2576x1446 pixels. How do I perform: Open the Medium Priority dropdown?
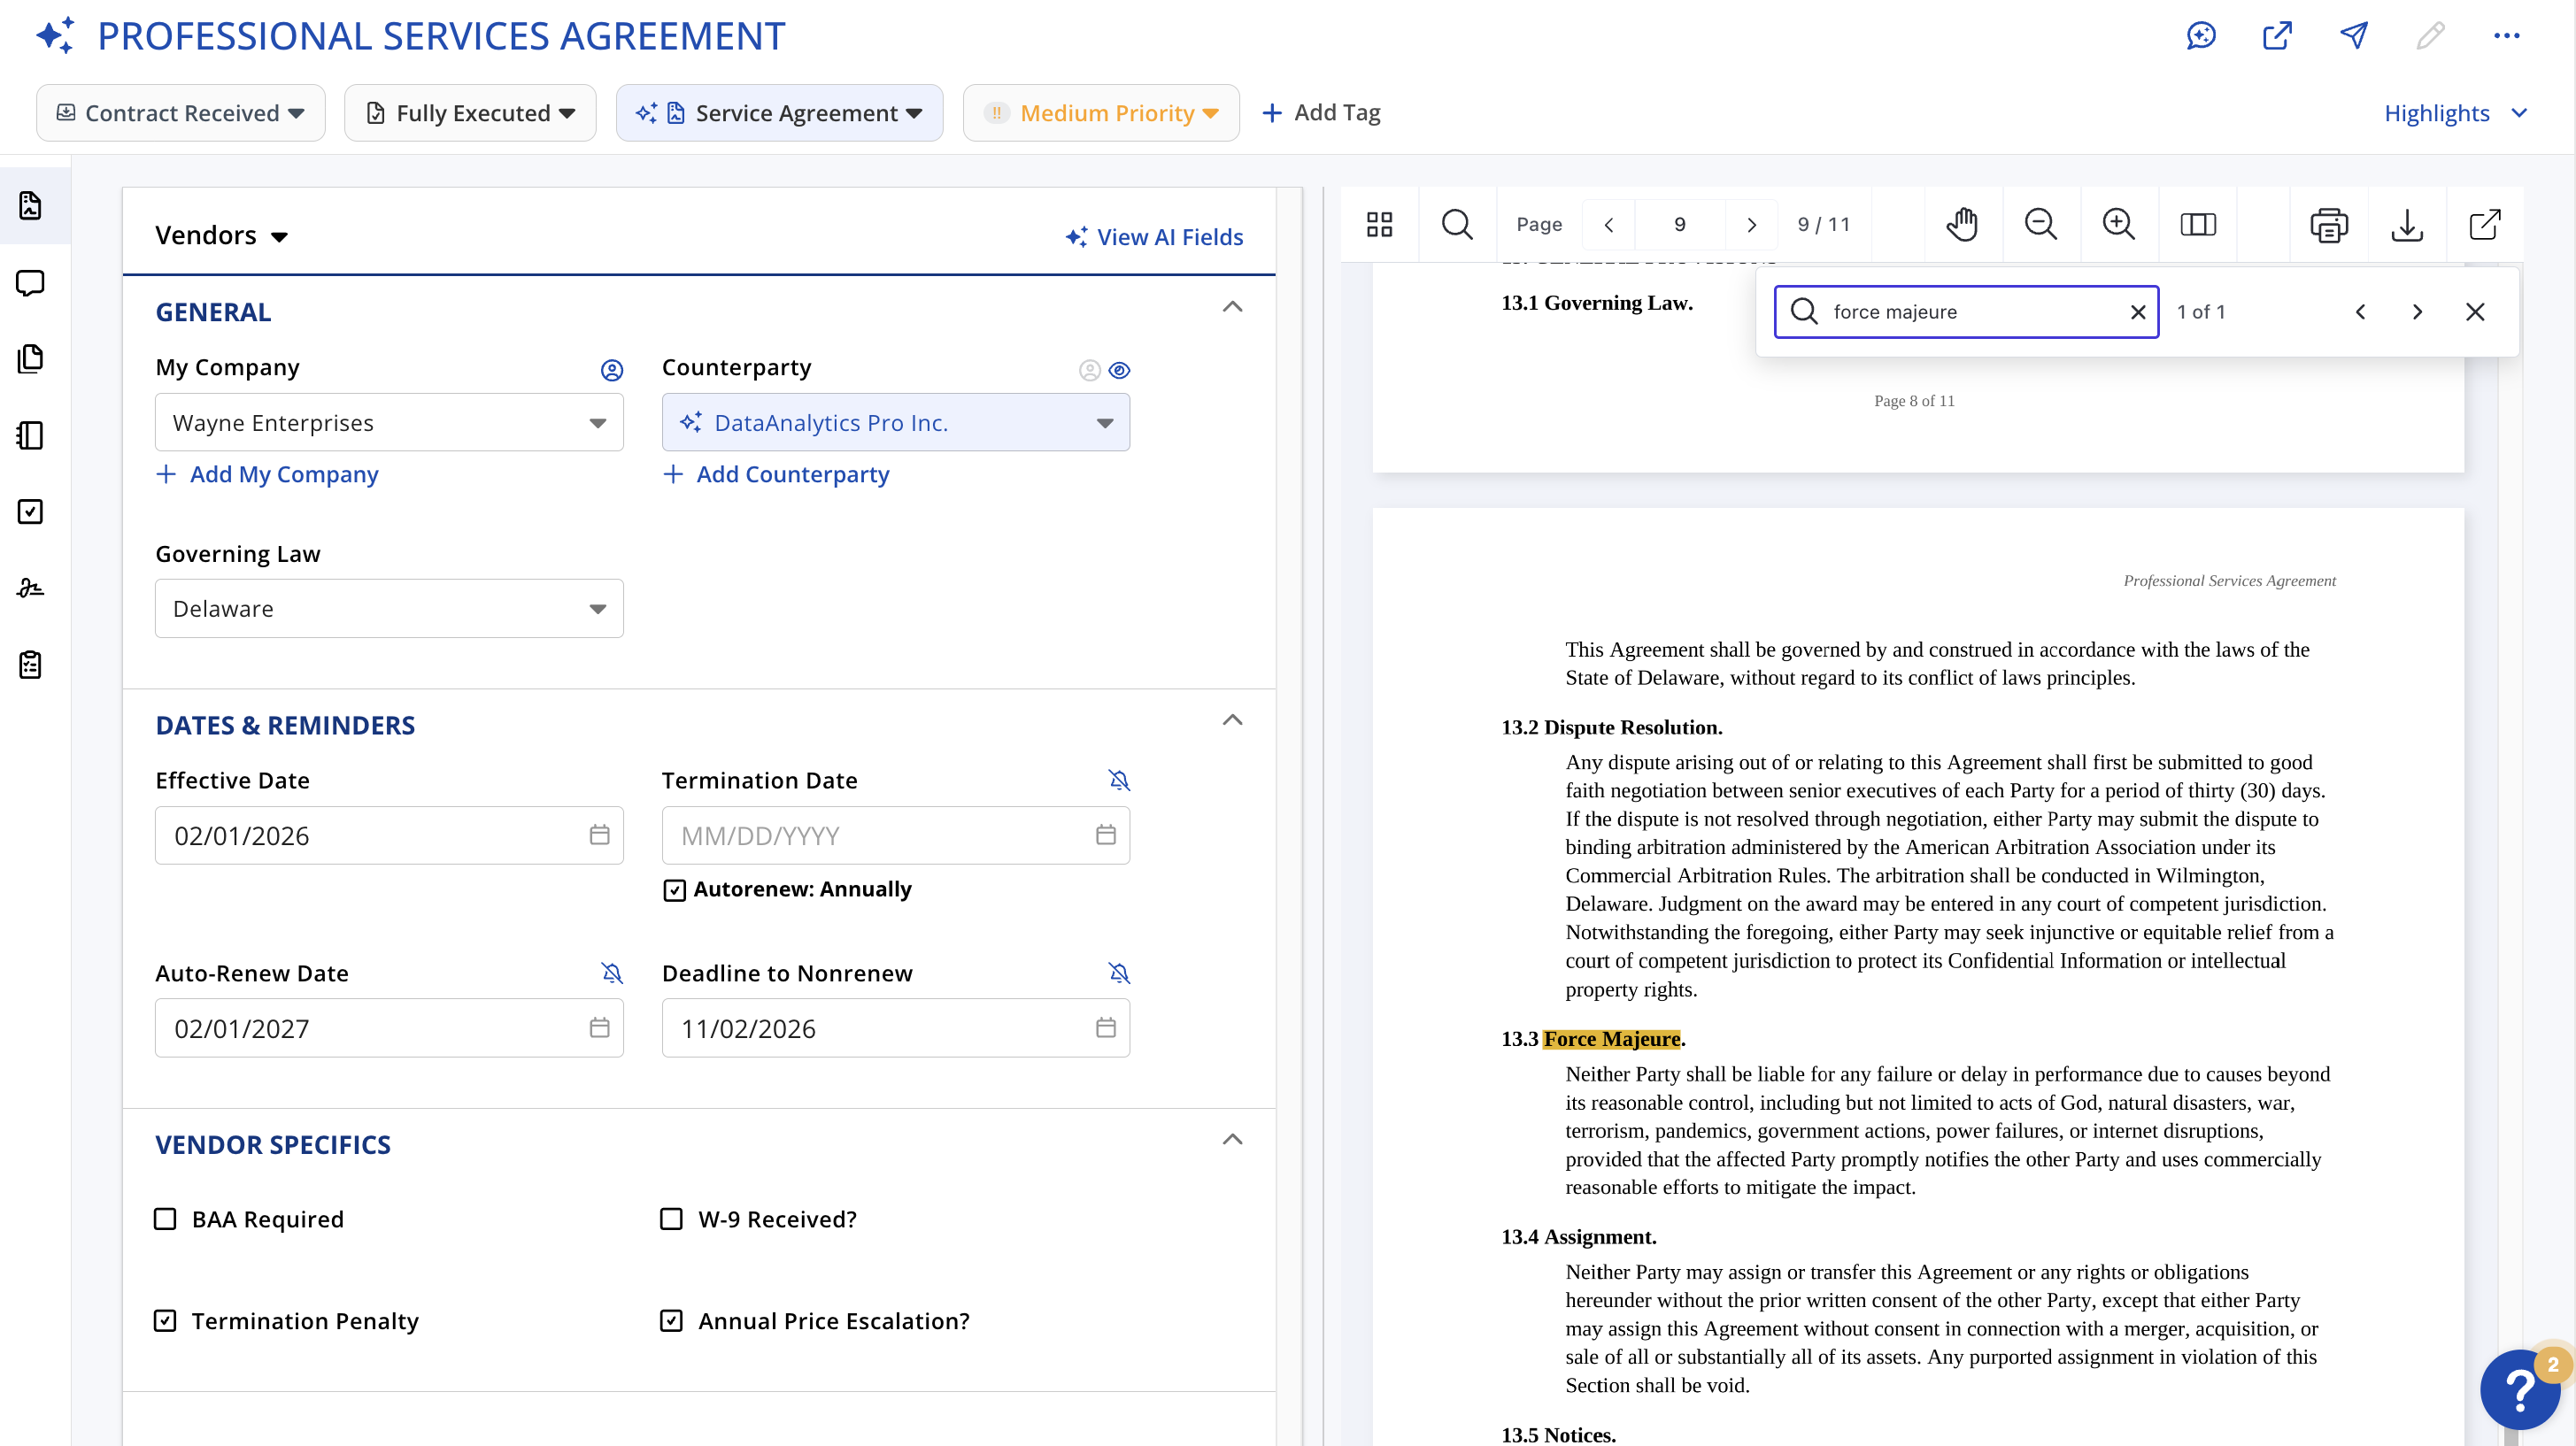pos(1101,113)
